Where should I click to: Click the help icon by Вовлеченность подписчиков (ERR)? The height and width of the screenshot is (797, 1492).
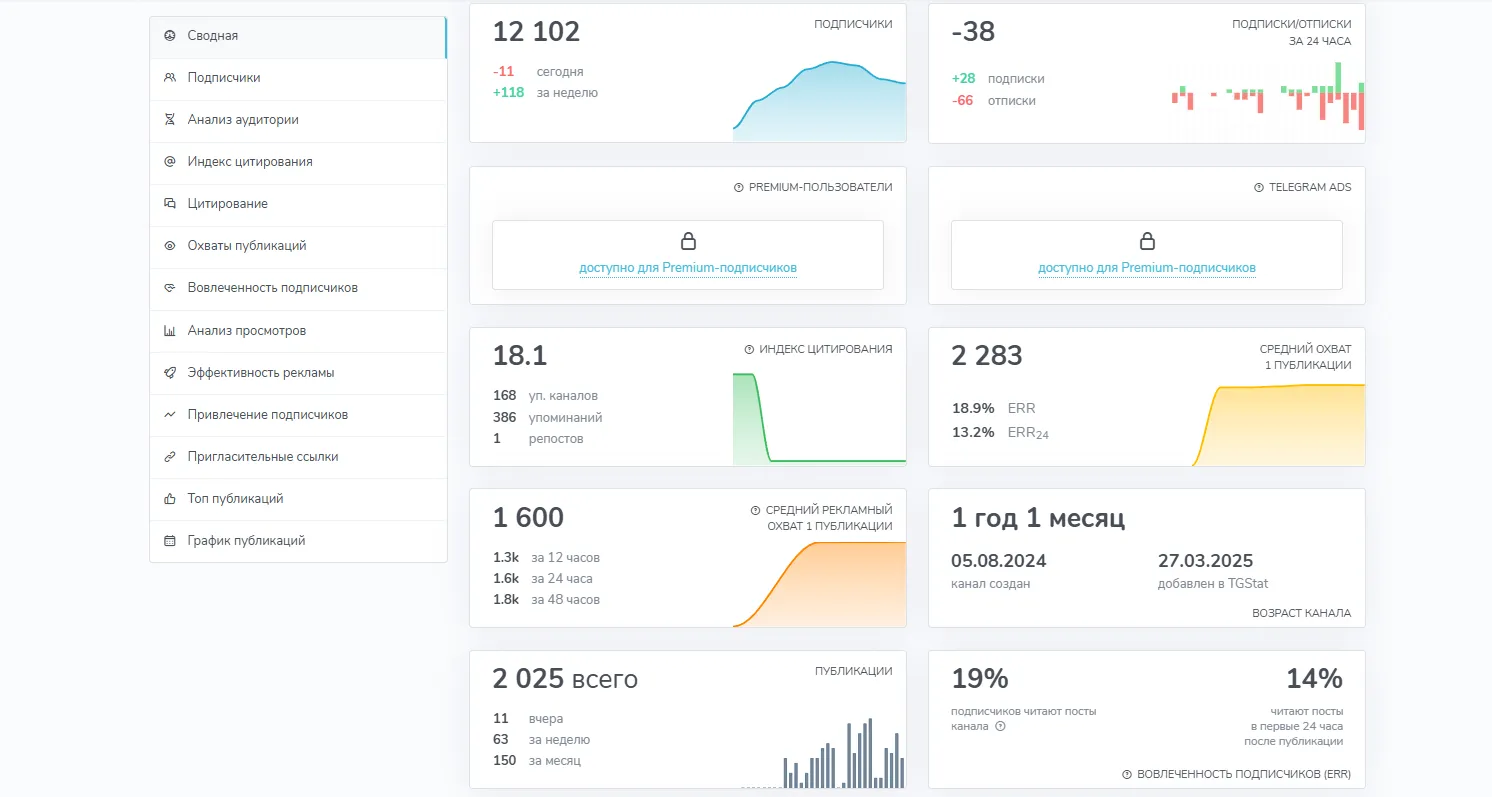[x=1127, y=774]
